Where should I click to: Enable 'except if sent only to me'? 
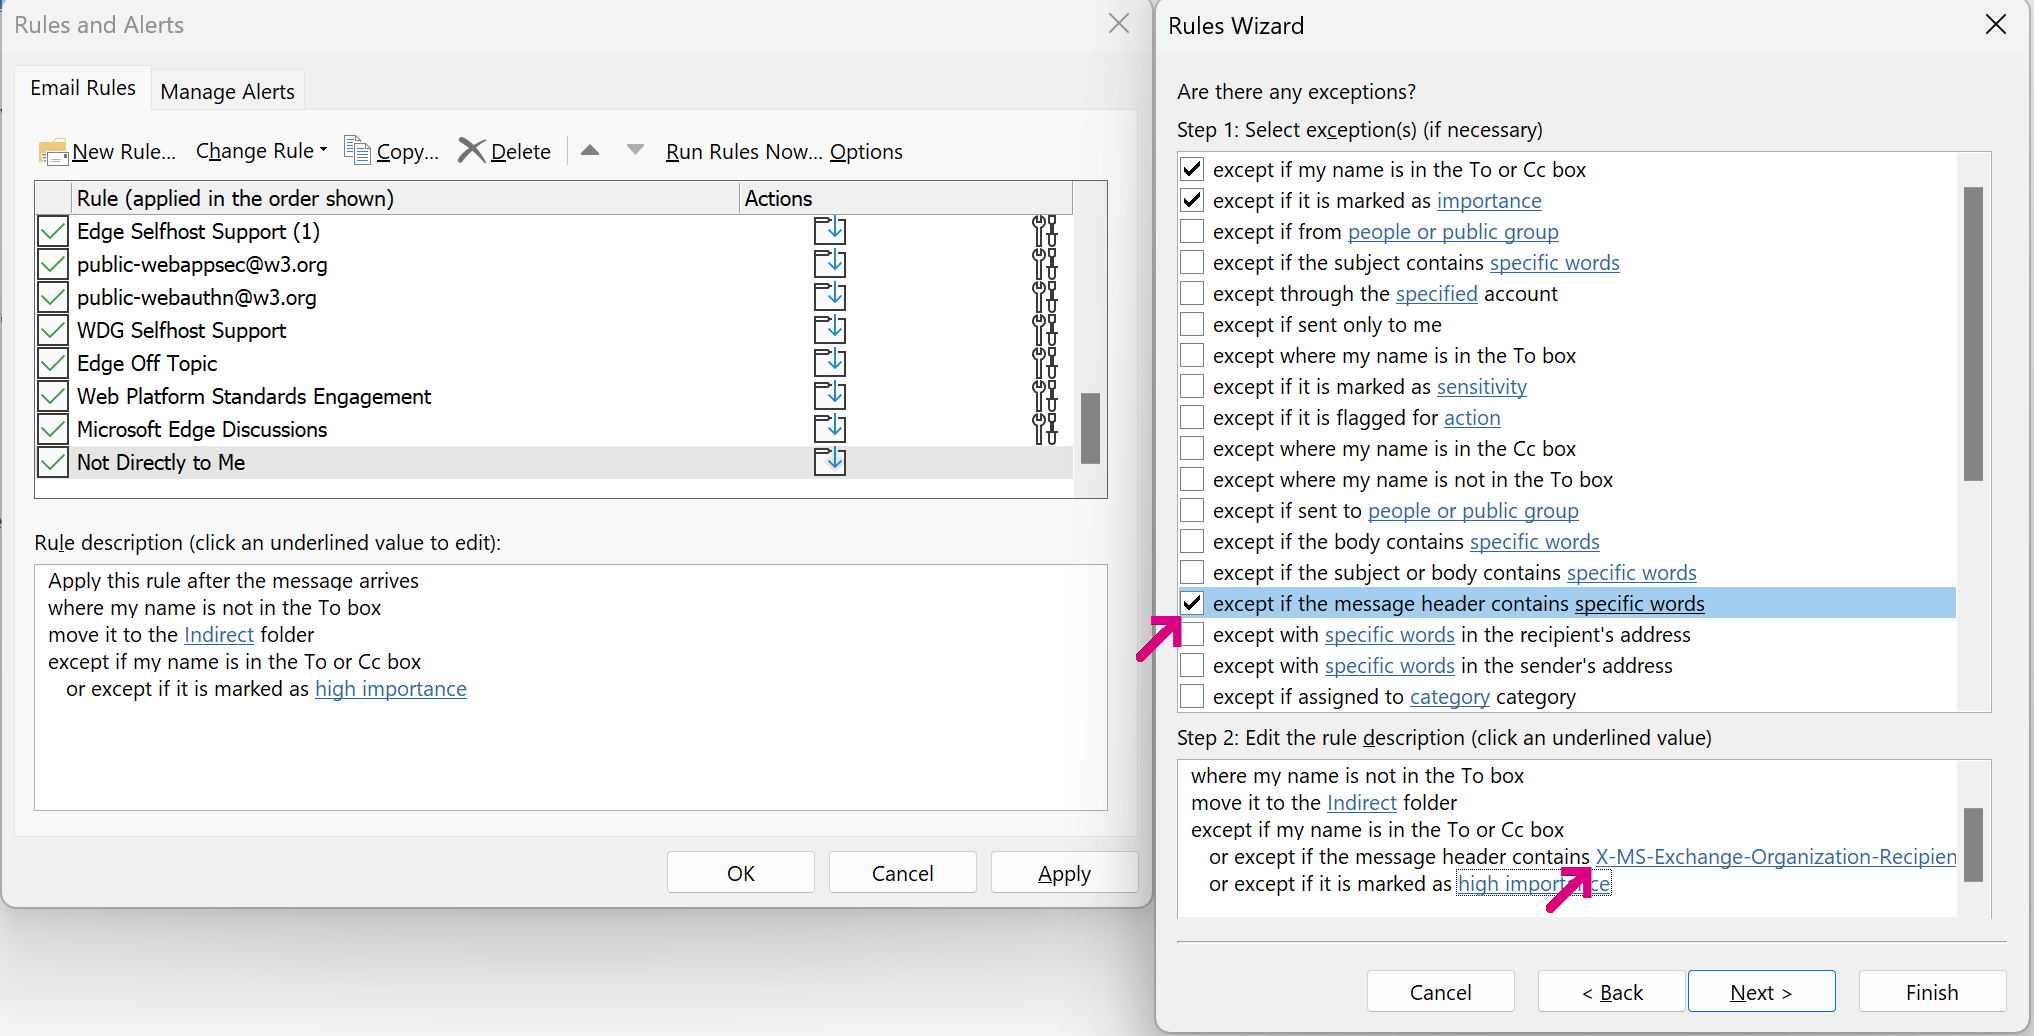click(1192, 325)
